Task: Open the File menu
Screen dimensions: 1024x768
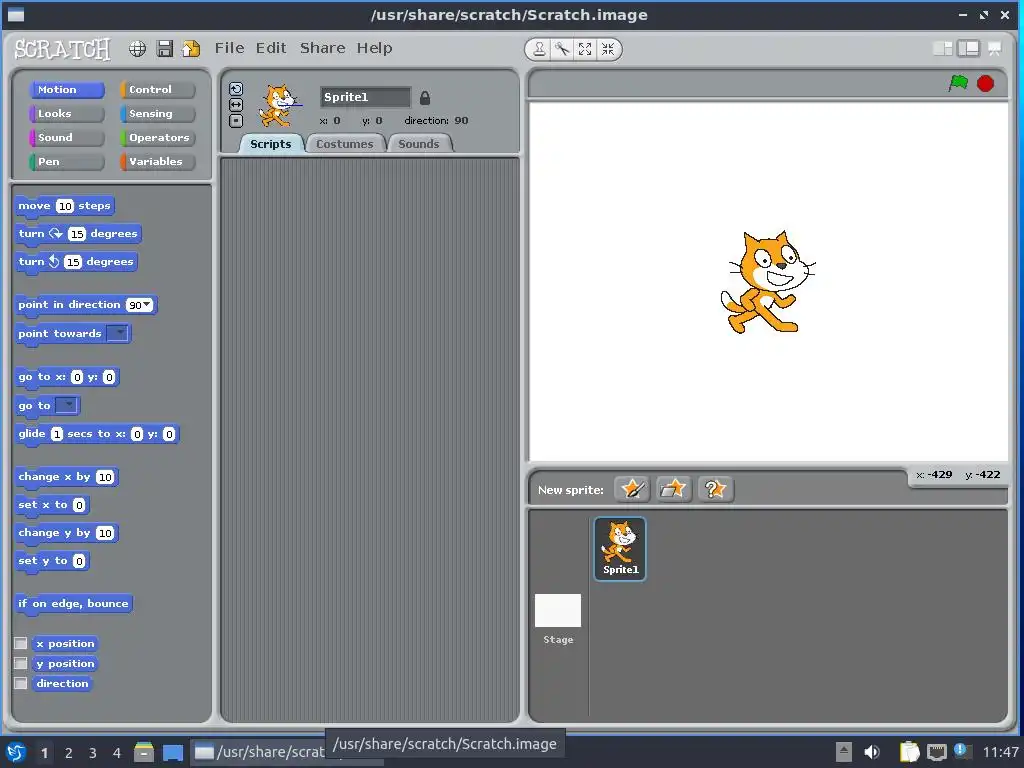Action: click(229, 48)
